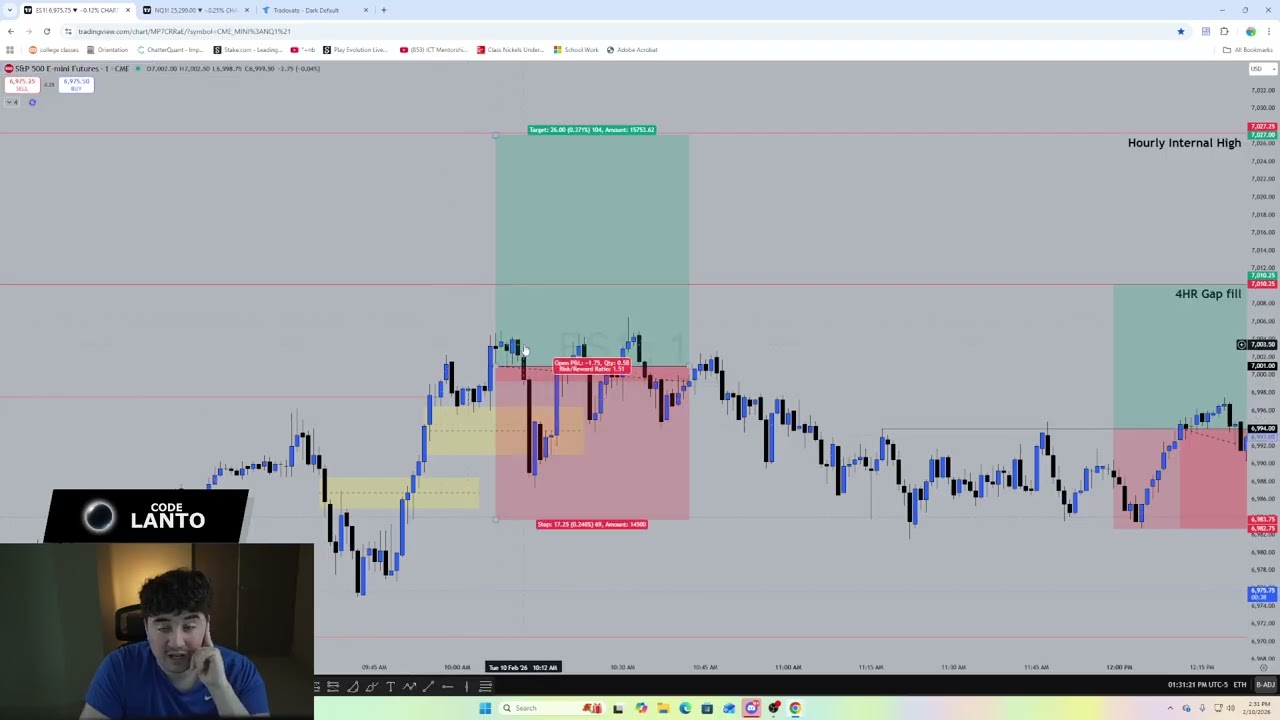Click the green Target label on the position
1280x720 pixels.
click(592, 130)
